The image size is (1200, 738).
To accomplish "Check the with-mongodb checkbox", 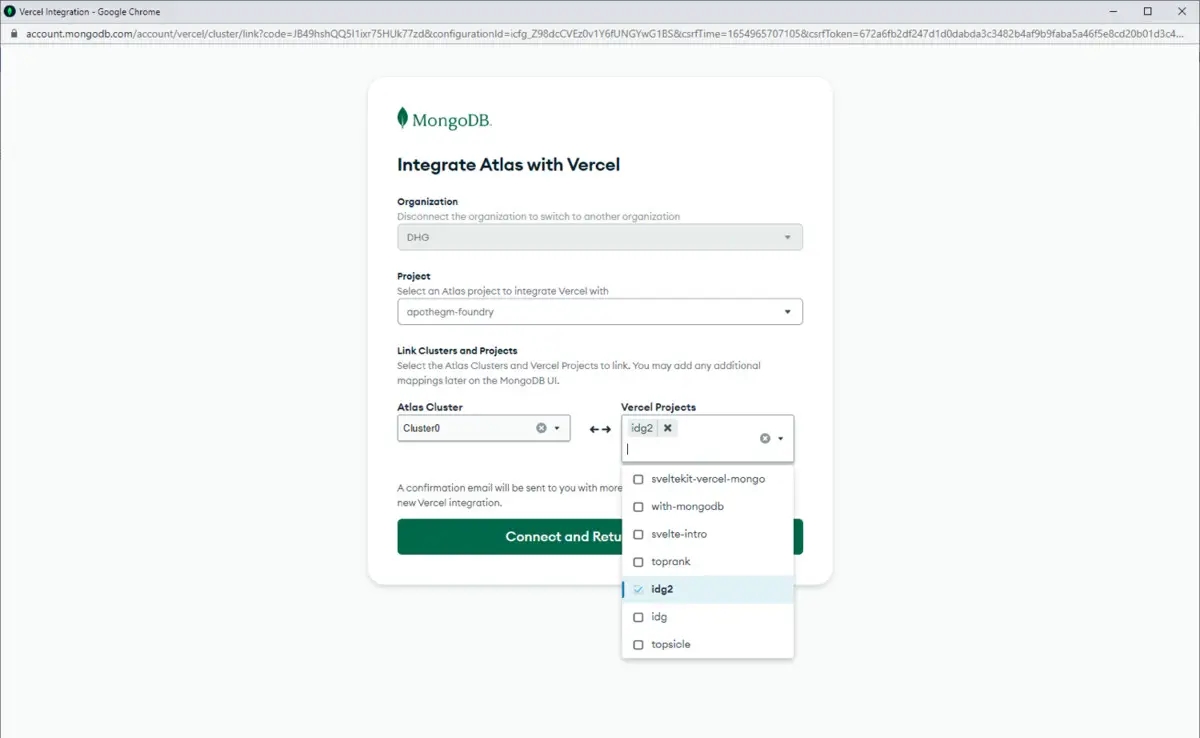I will (639, 507).
